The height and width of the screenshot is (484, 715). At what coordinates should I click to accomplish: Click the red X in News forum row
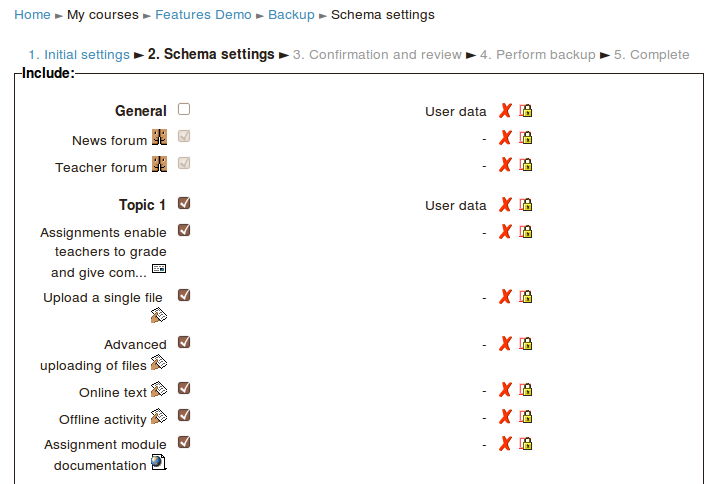(505, 138)
